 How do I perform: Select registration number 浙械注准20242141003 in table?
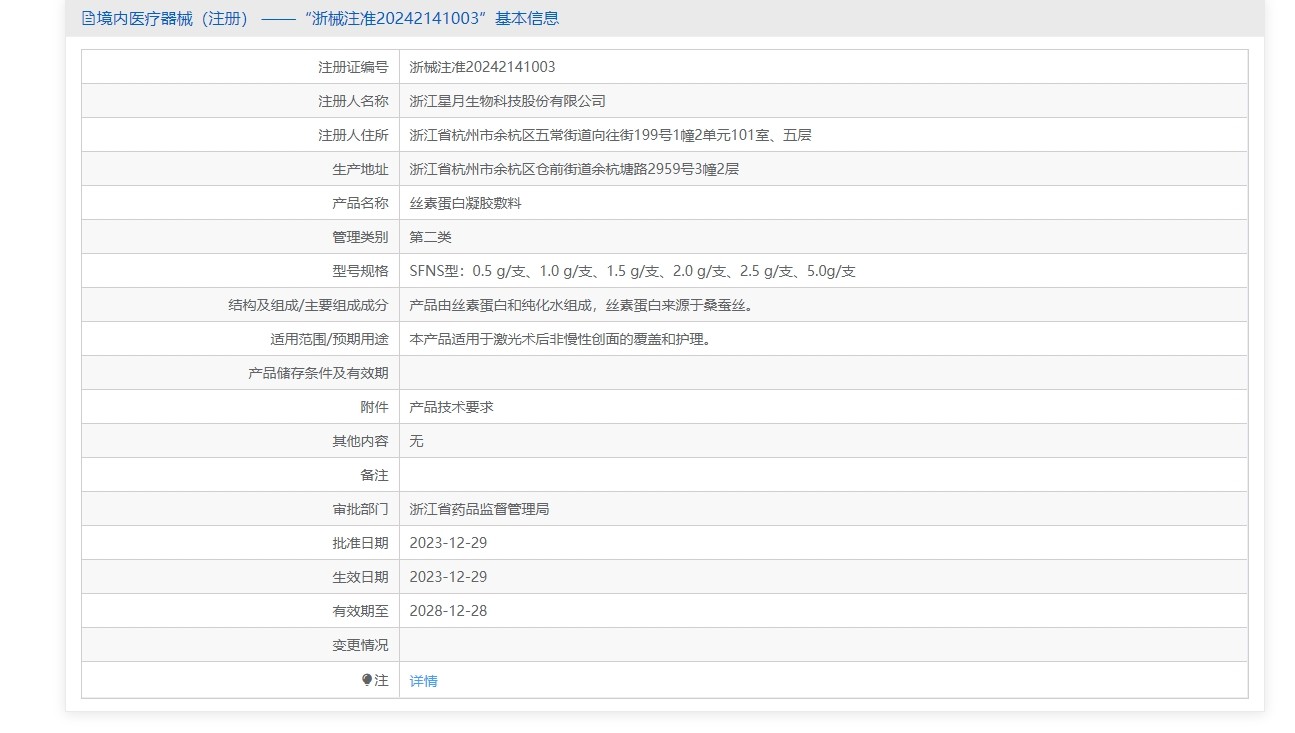coord(482,67)
